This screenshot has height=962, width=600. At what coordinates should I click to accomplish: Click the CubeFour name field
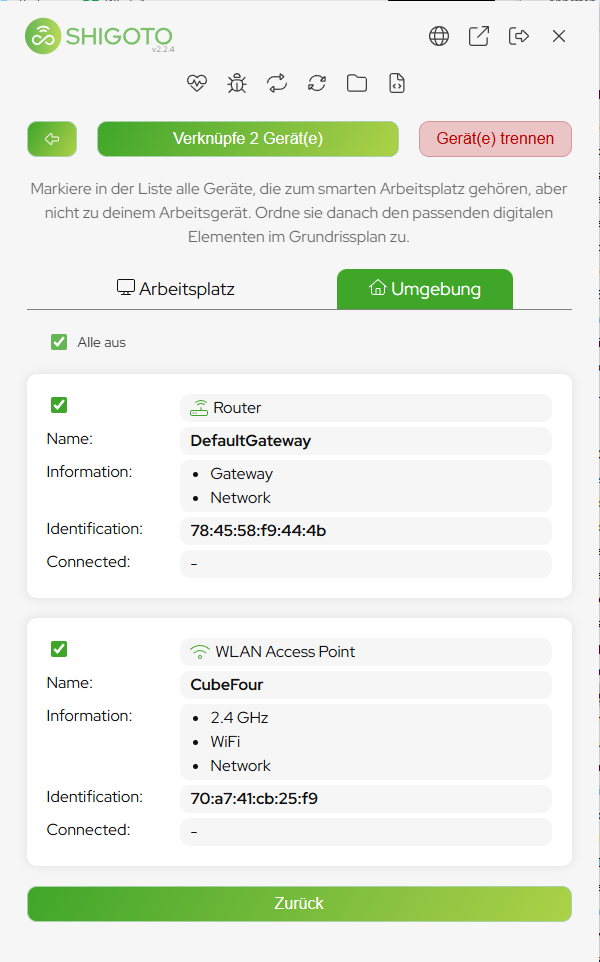point(366,685)
